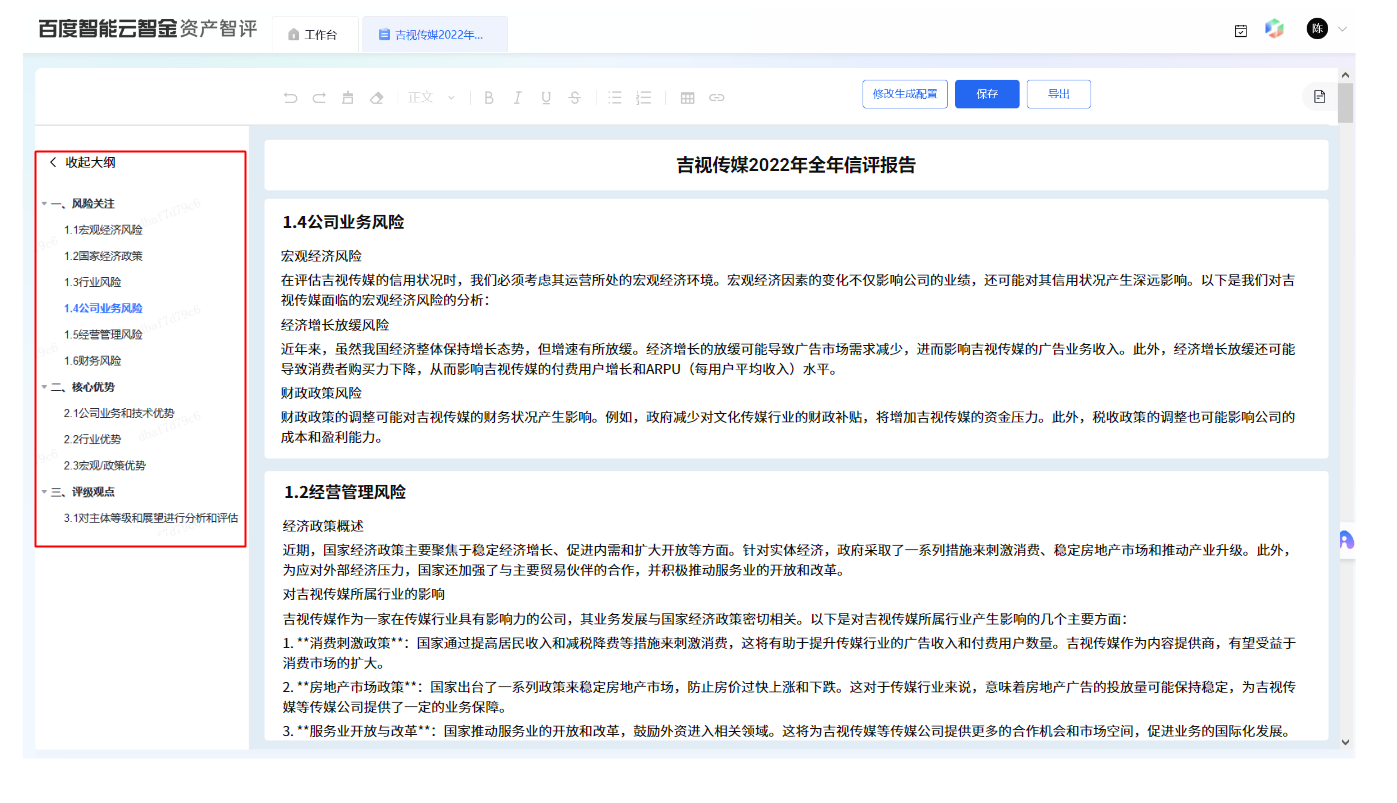The width and height of the screenshot is (1397, 803).
Task: Click the 经济增长放缓风险 subheading
Action: pyautogui.click(x=335, y=325)
